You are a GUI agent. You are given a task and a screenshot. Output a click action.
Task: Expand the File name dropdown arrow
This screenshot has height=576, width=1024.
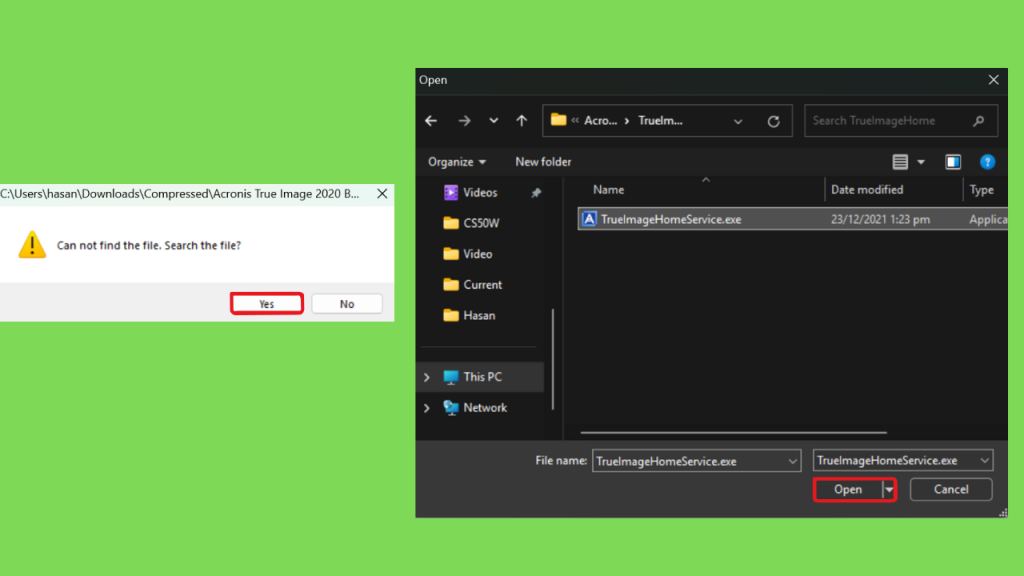792,461
